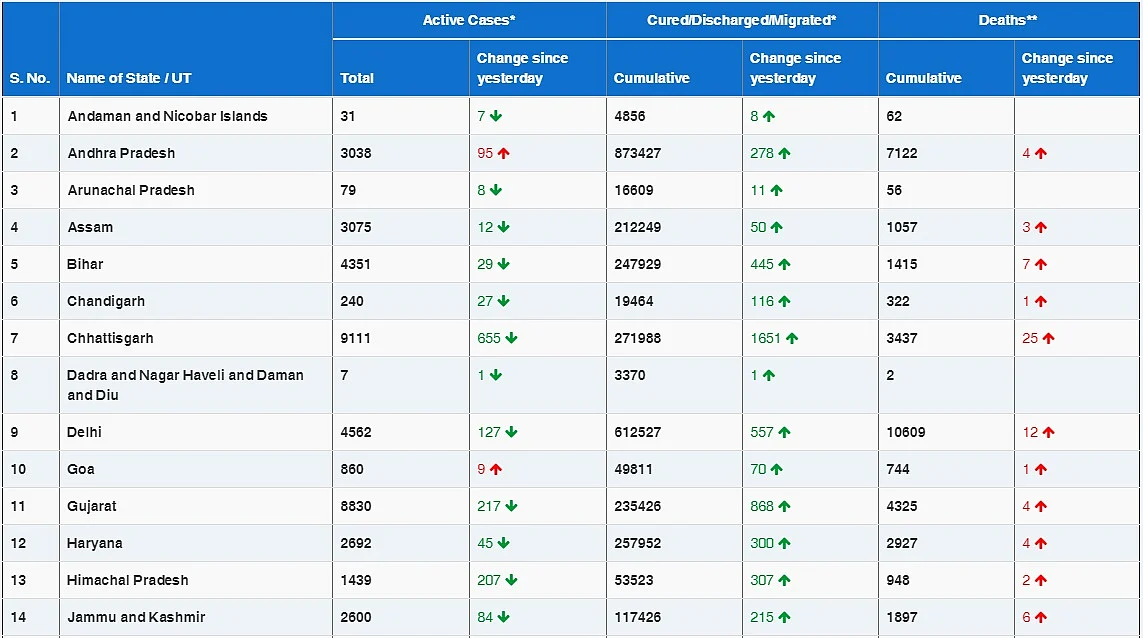Click Goa deaths cumulative '744'
Viewport: 1143px width, 638px height.
pyautogui.click(x=898, y=470)
